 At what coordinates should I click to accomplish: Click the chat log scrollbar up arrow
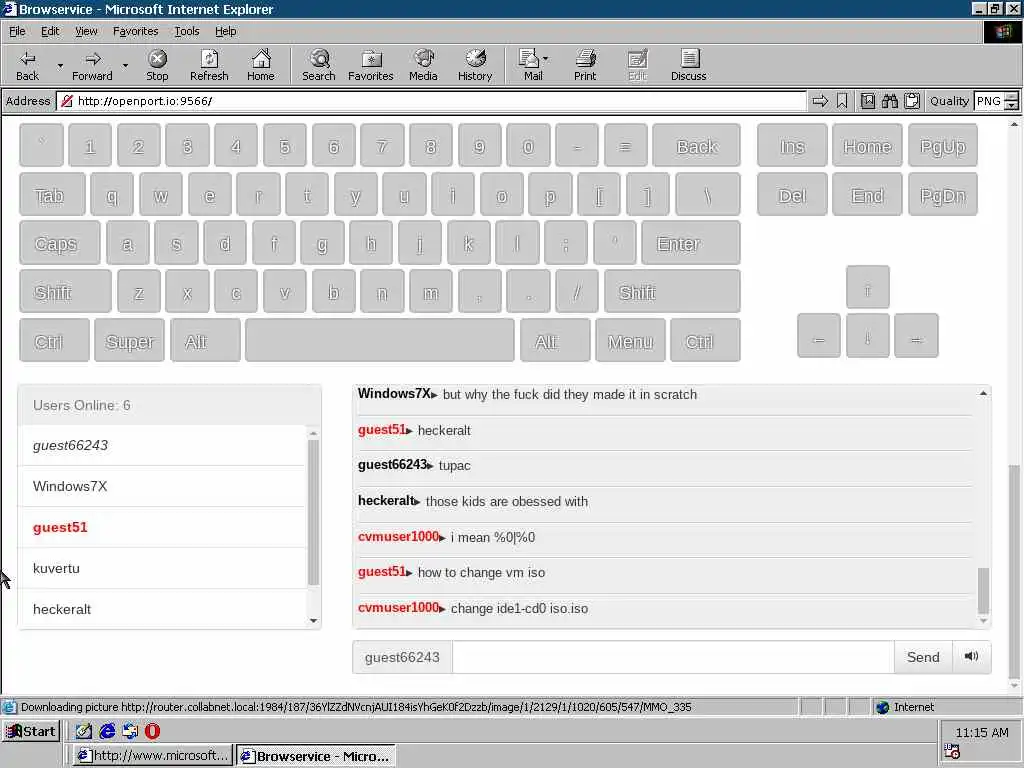click(x=983, y=393)
